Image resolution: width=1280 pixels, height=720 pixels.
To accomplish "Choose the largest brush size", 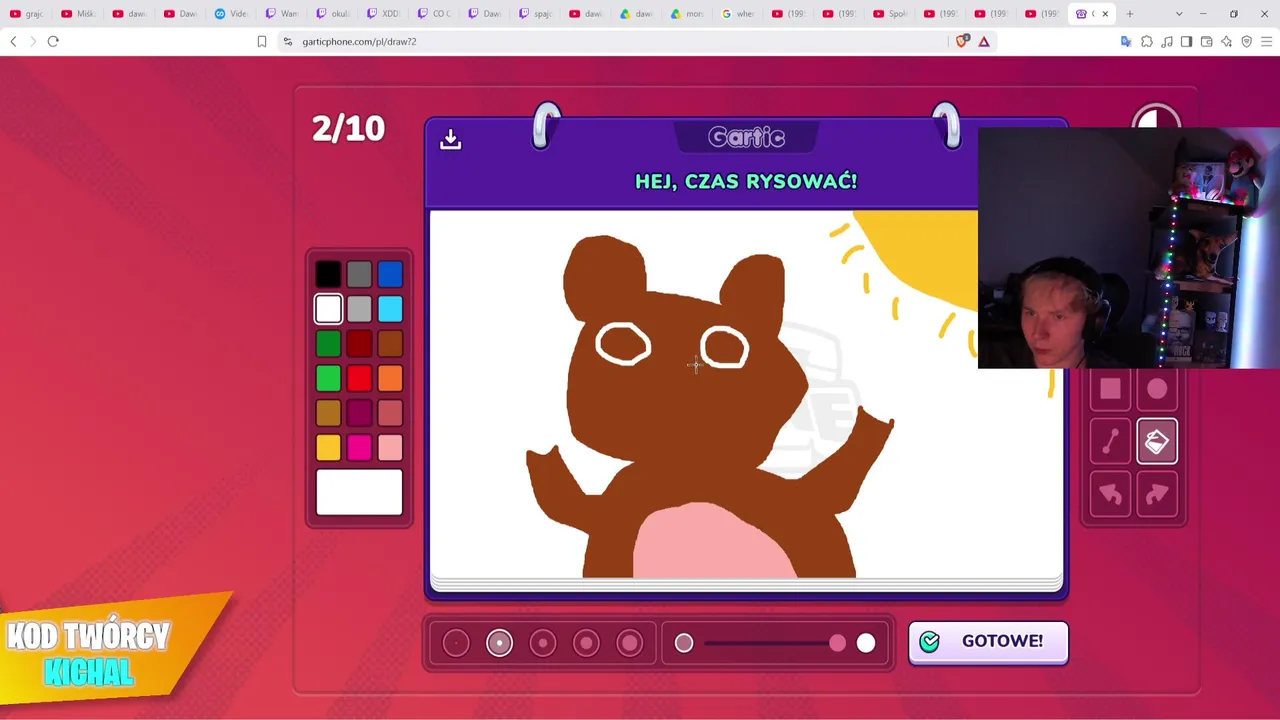I will (x=630, y=643).
